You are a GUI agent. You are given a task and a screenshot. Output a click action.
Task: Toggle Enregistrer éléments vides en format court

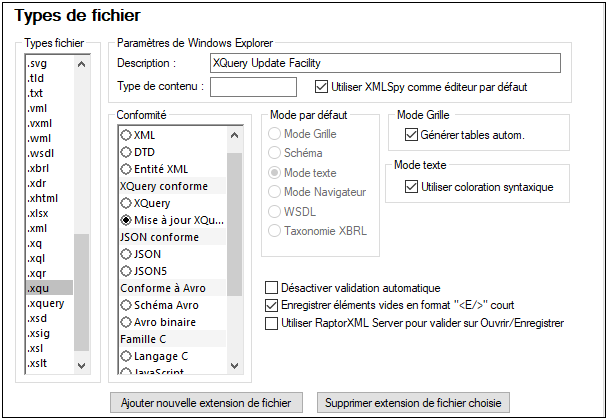pyautogui.click(x=272, y=305)
